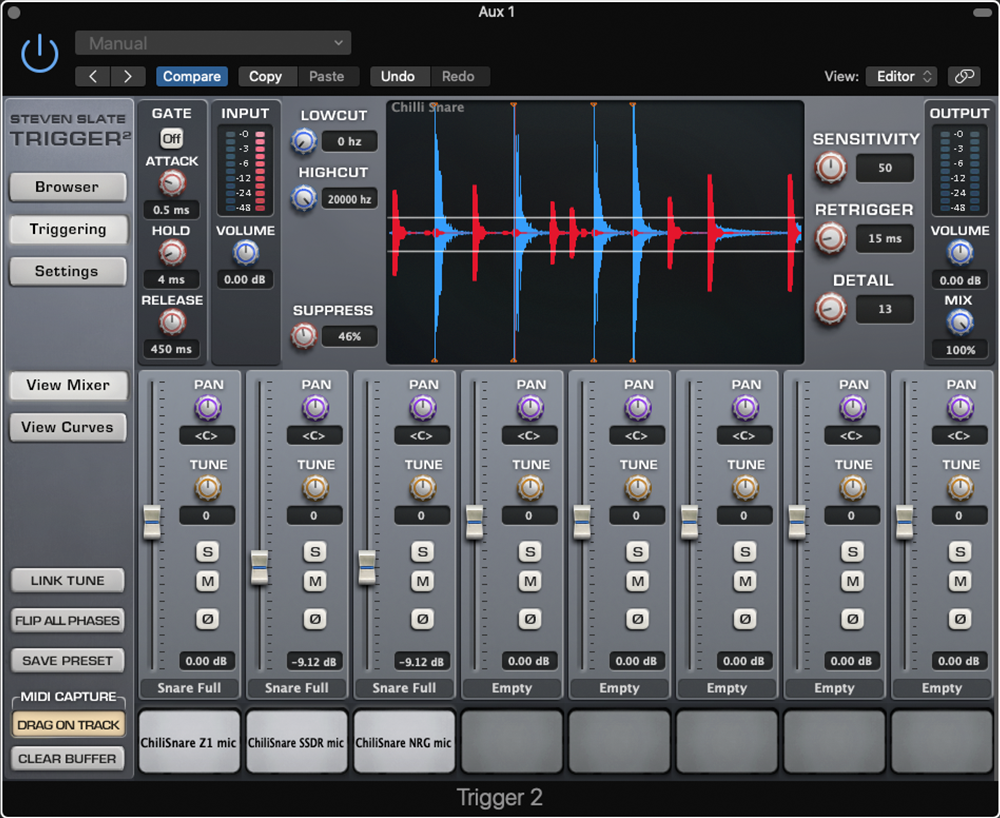1000x818 pixels.
Task: Flip phase on third Snare Full channel
Action: click(422, 619)
